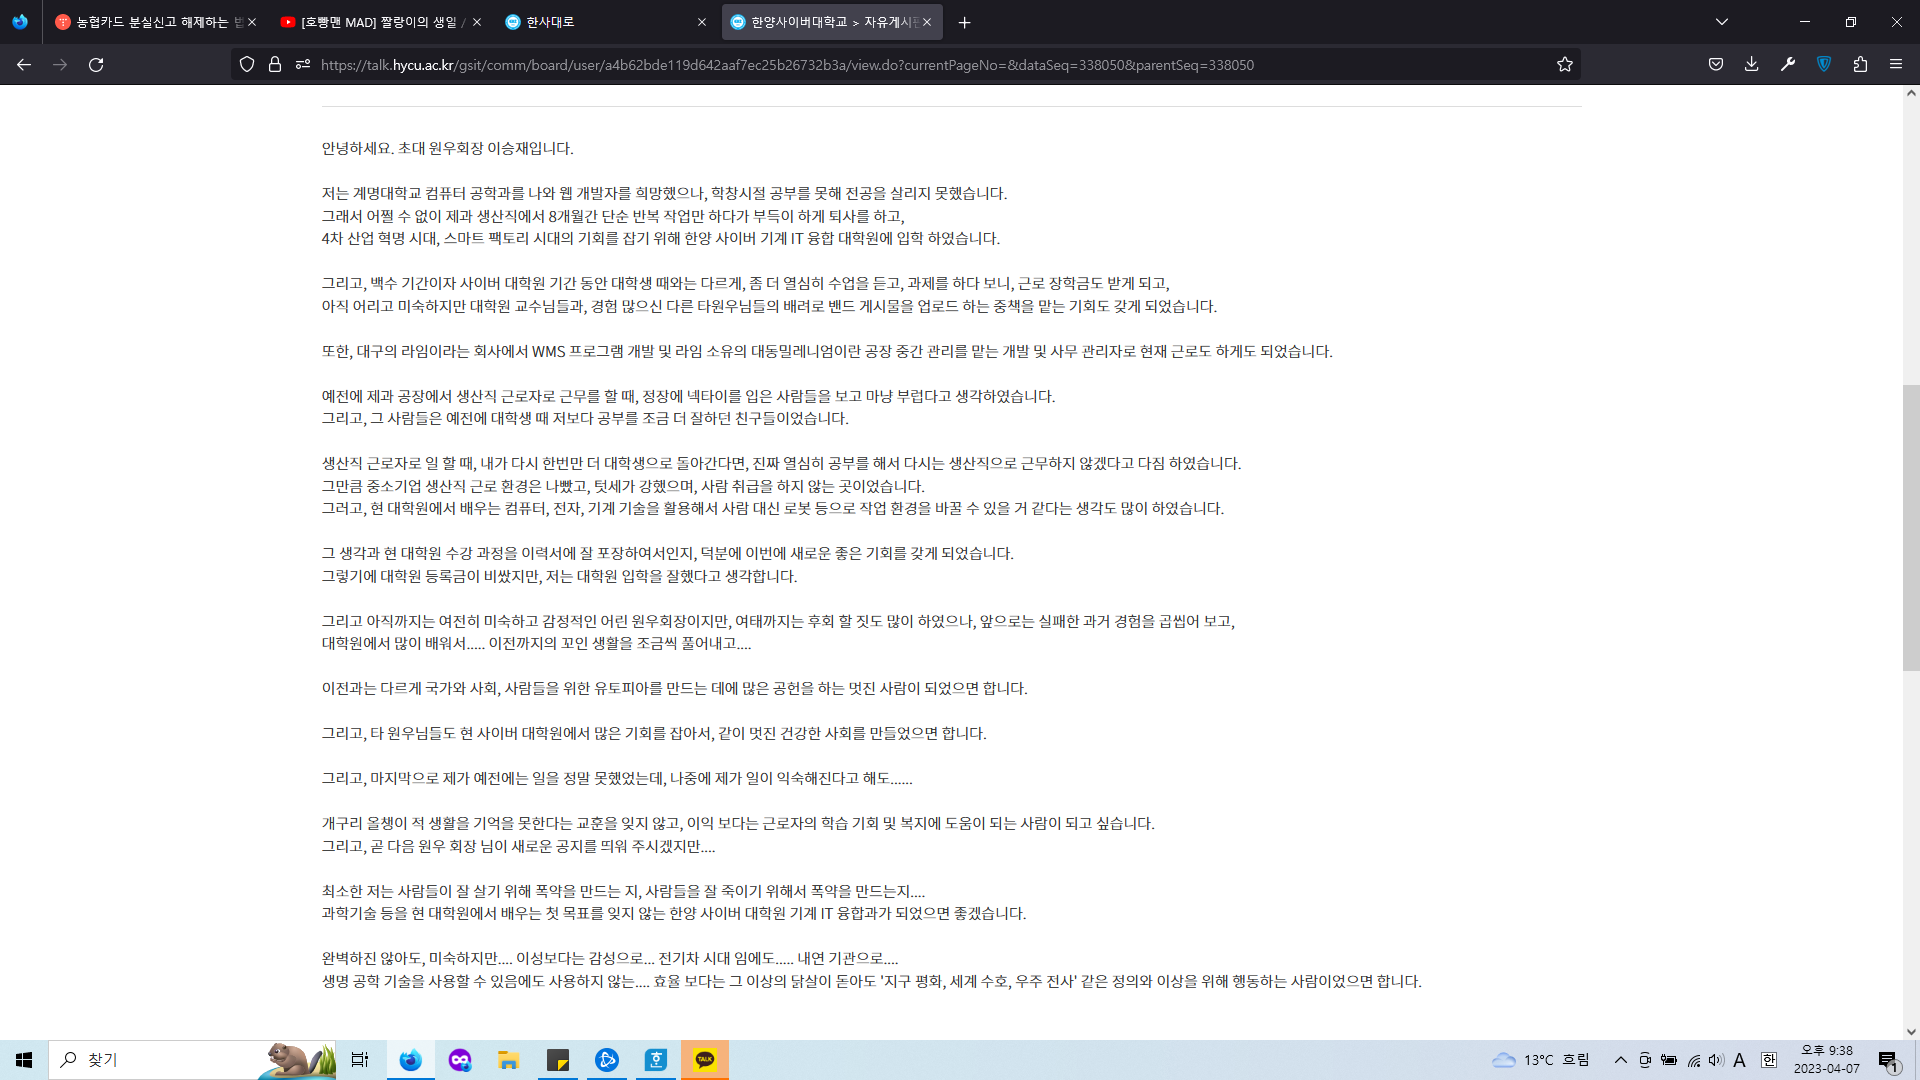Expand the list all tabs dropdown
This screenshot has height=1080, width=1920.
click(1722, 22)
